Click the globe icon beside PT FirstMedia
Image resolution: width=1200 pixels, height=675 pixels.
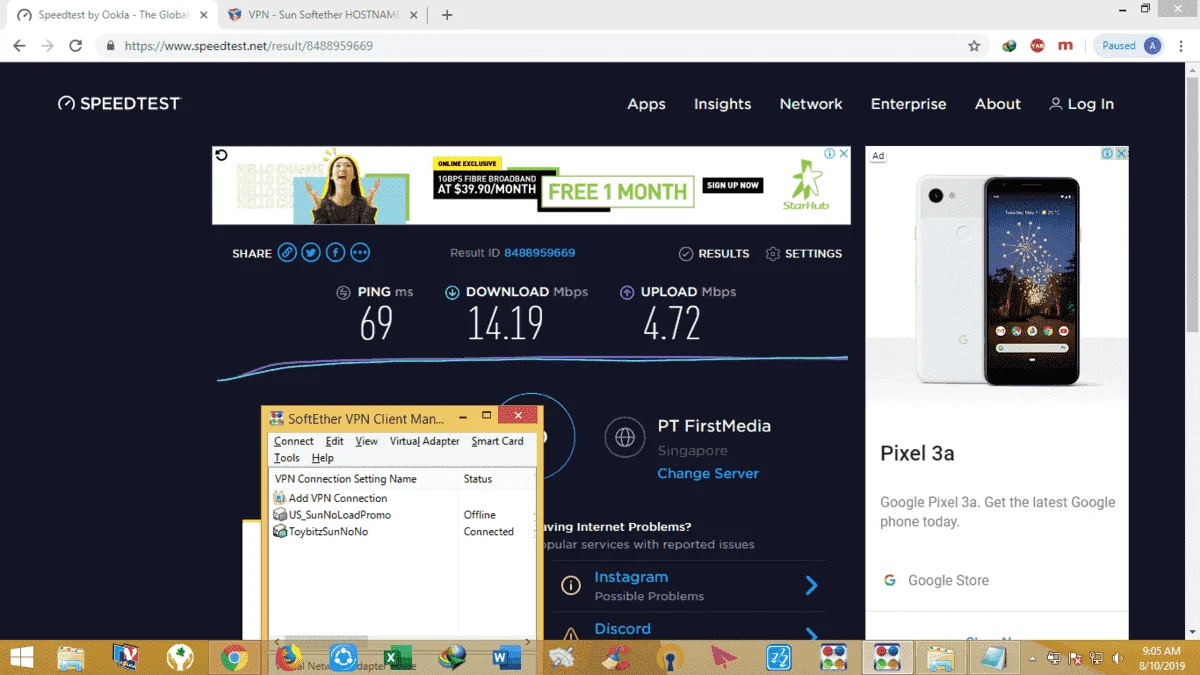click(x=625, y=437)
